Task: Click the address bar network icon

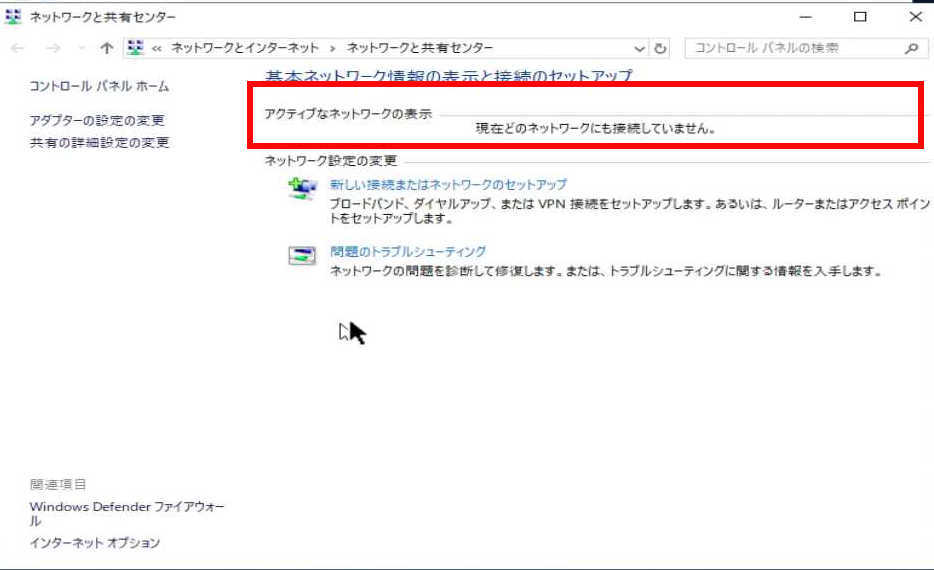Action: 136,48
